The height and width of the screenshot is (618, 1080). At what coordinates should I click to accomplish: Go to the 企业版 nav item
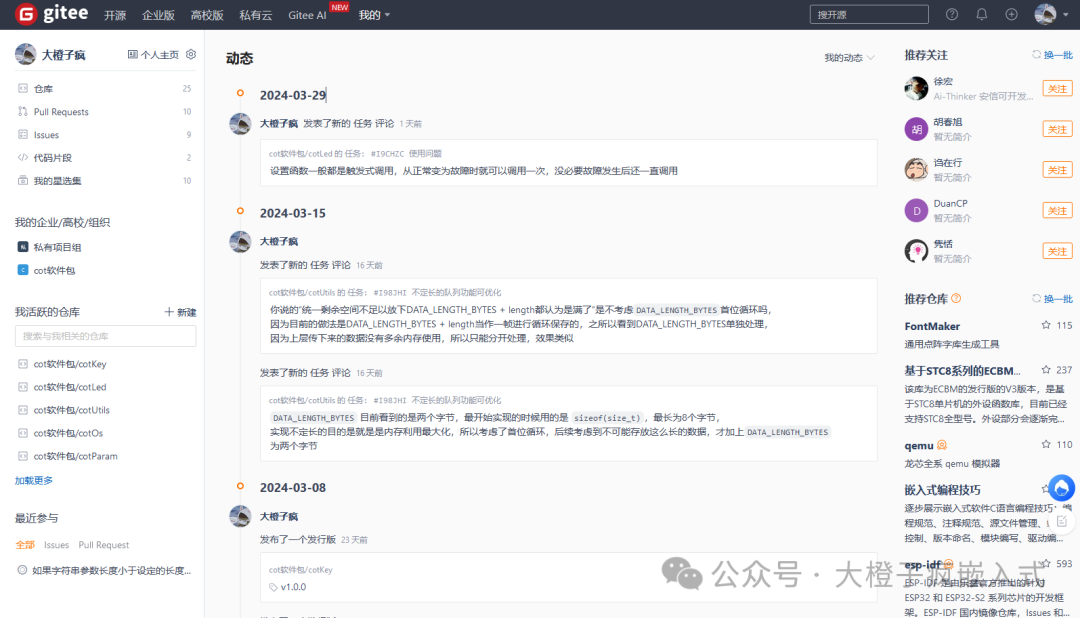pos(158,15)
